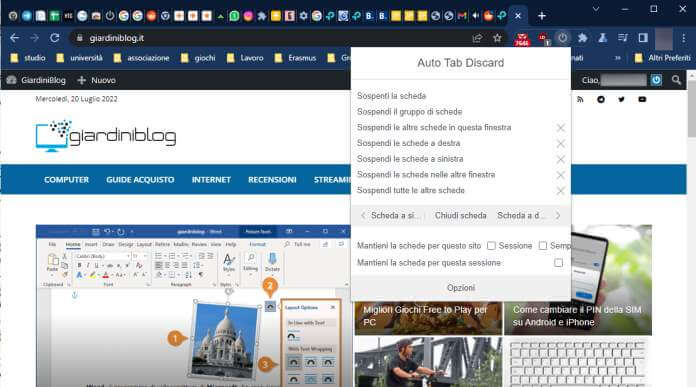The width and height of the screenshot is (696, 387).
Task: Open the 'studio' bookmarks folder
Action: pyautogui.click(x=28, y=58)
